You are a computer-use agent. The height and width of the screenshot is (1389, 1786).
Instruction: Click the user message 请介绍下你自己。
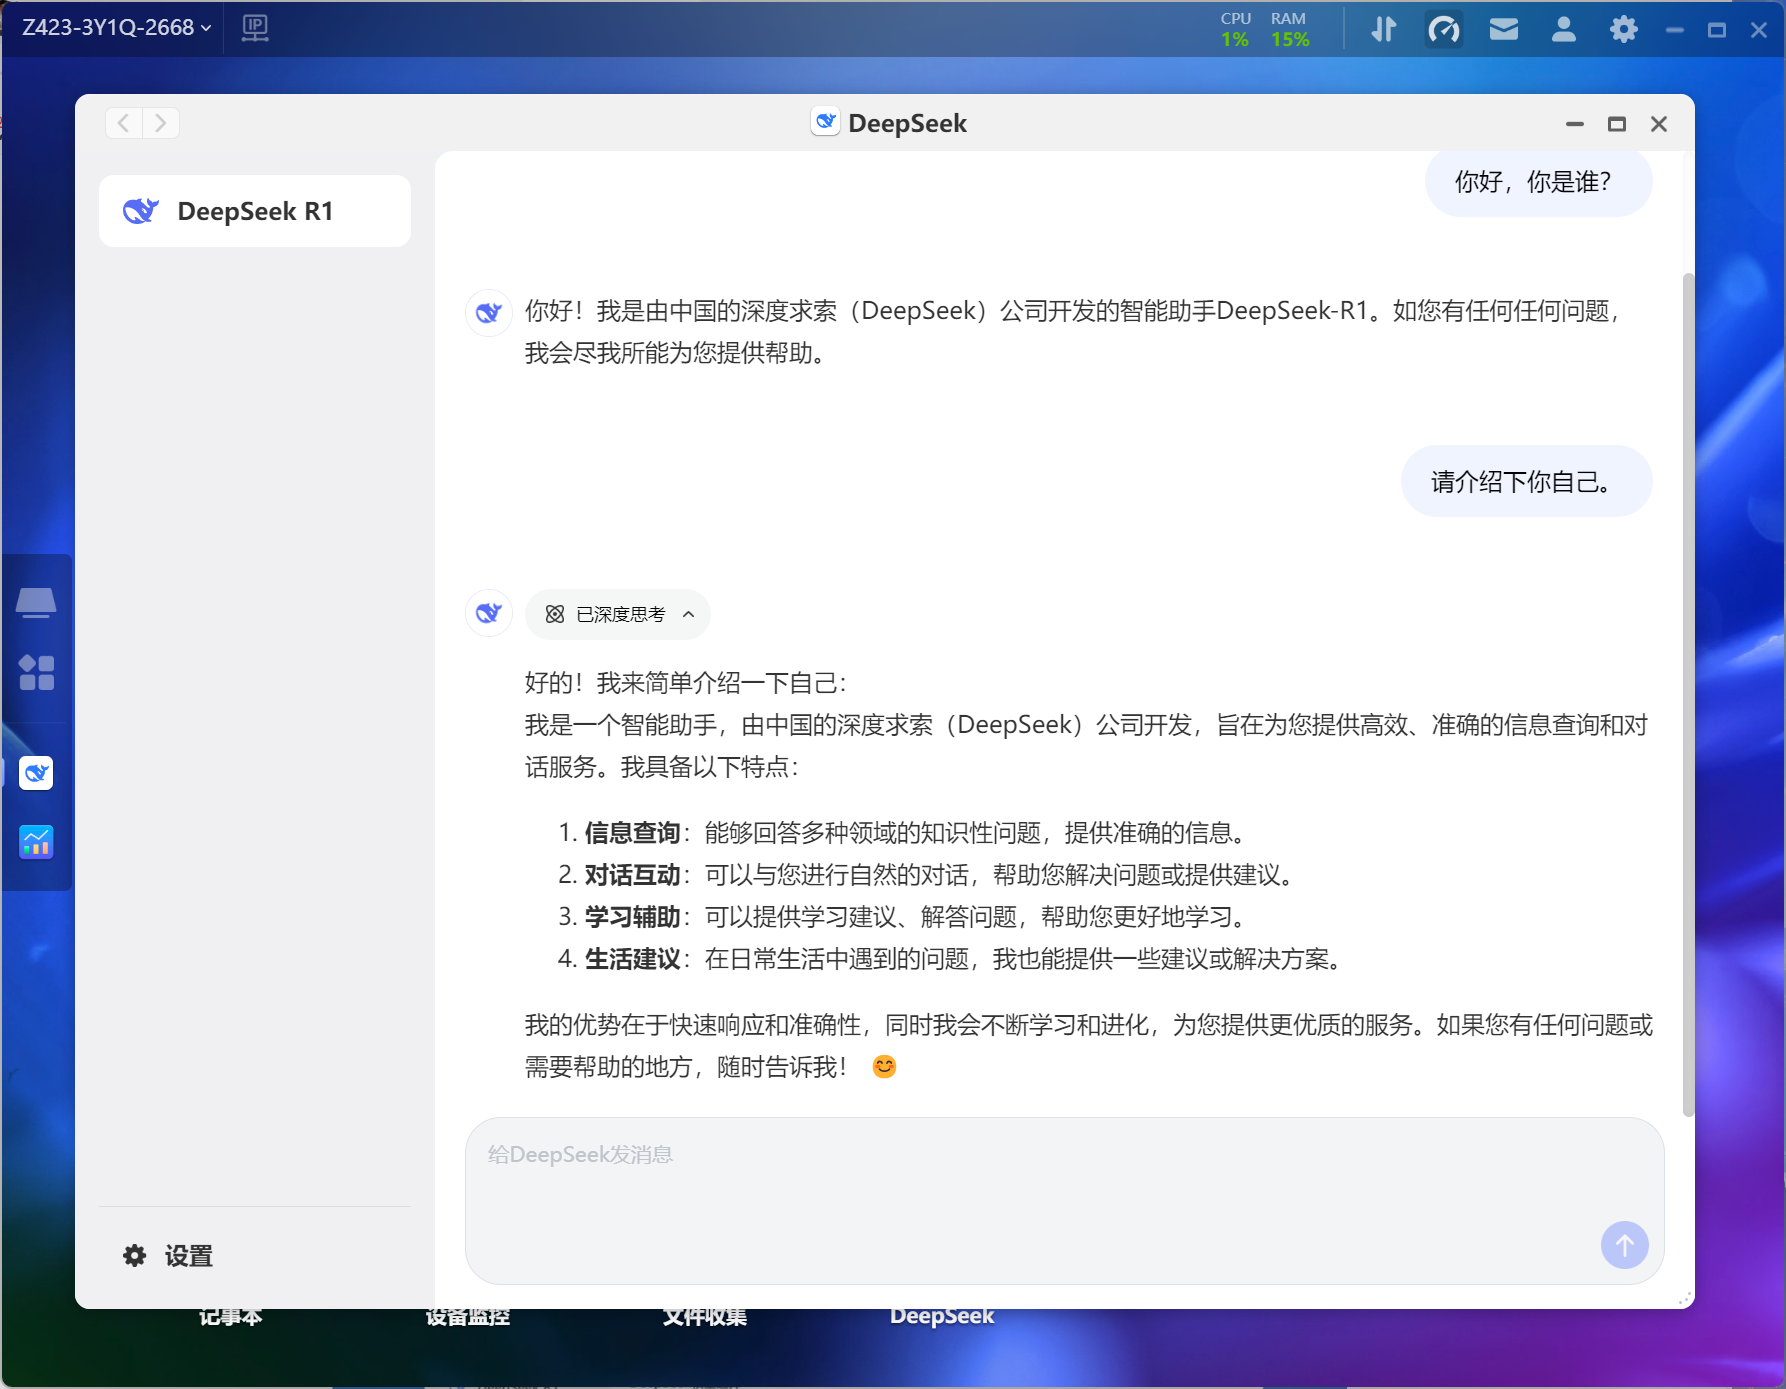point(1526,482)
